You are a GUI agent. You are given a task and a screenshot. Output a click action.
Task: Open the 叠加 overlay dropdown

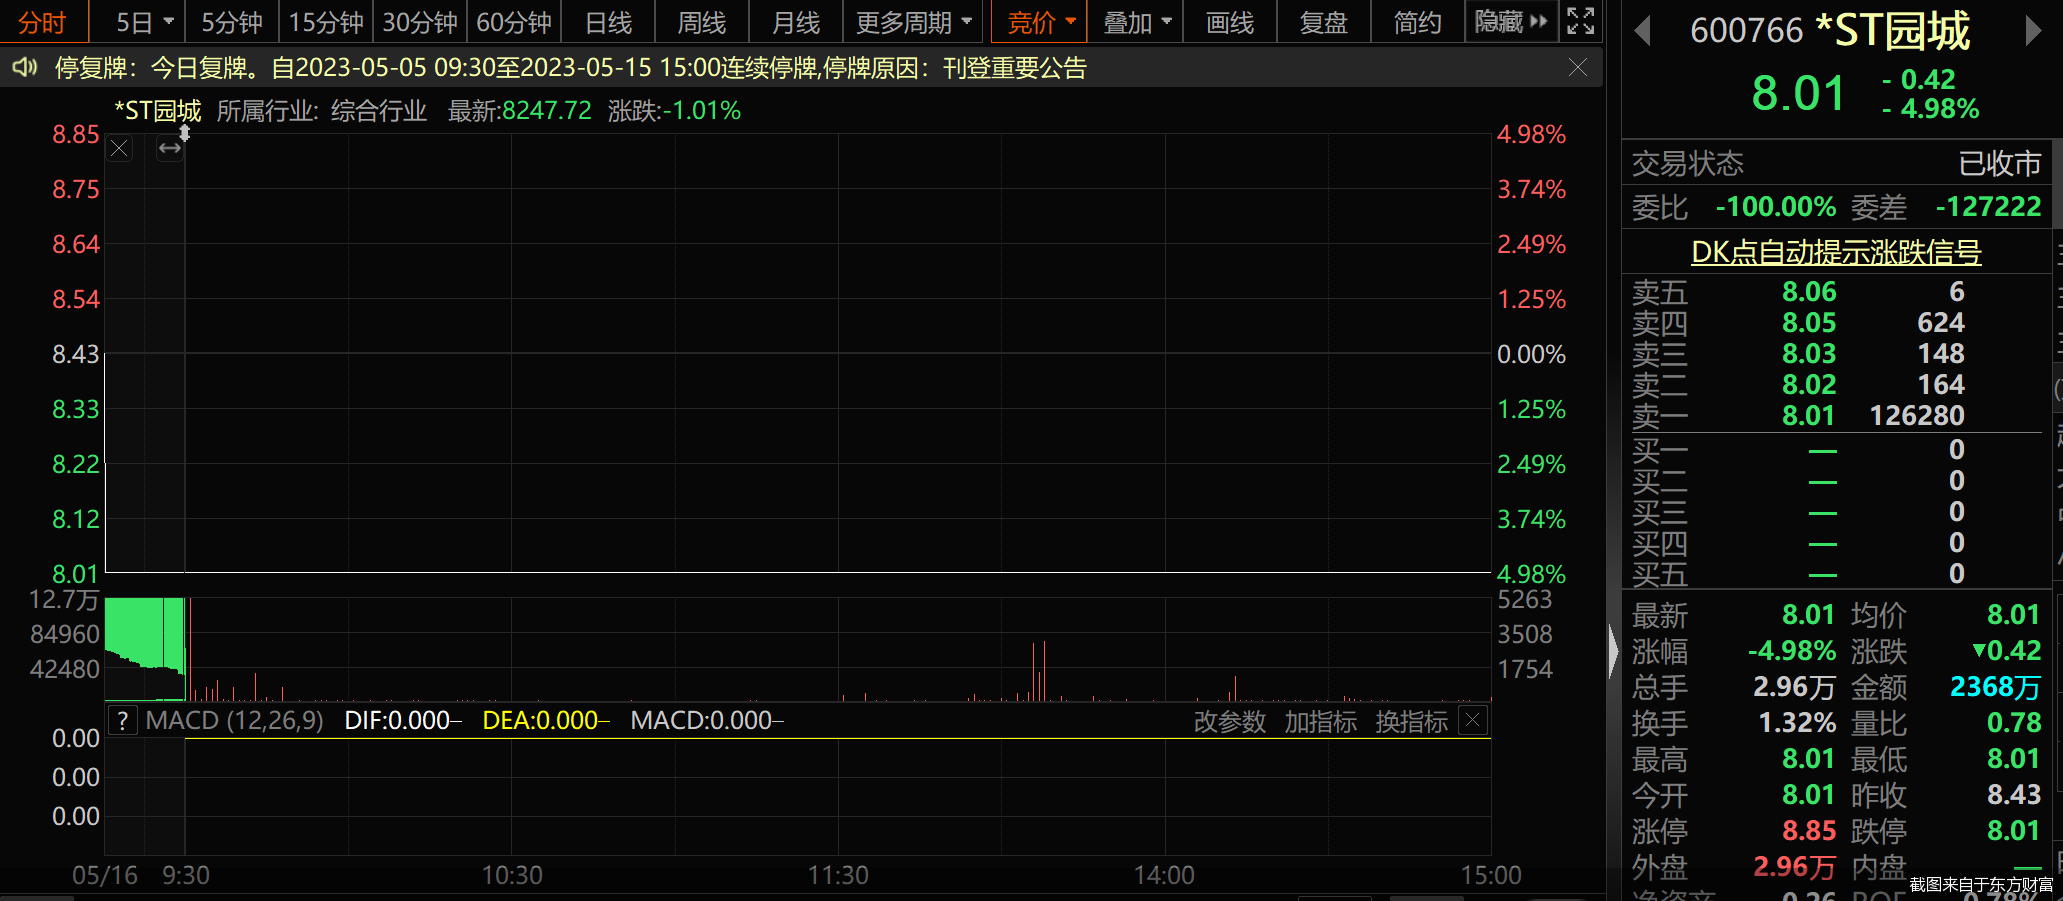click(x=1136, y=22)
